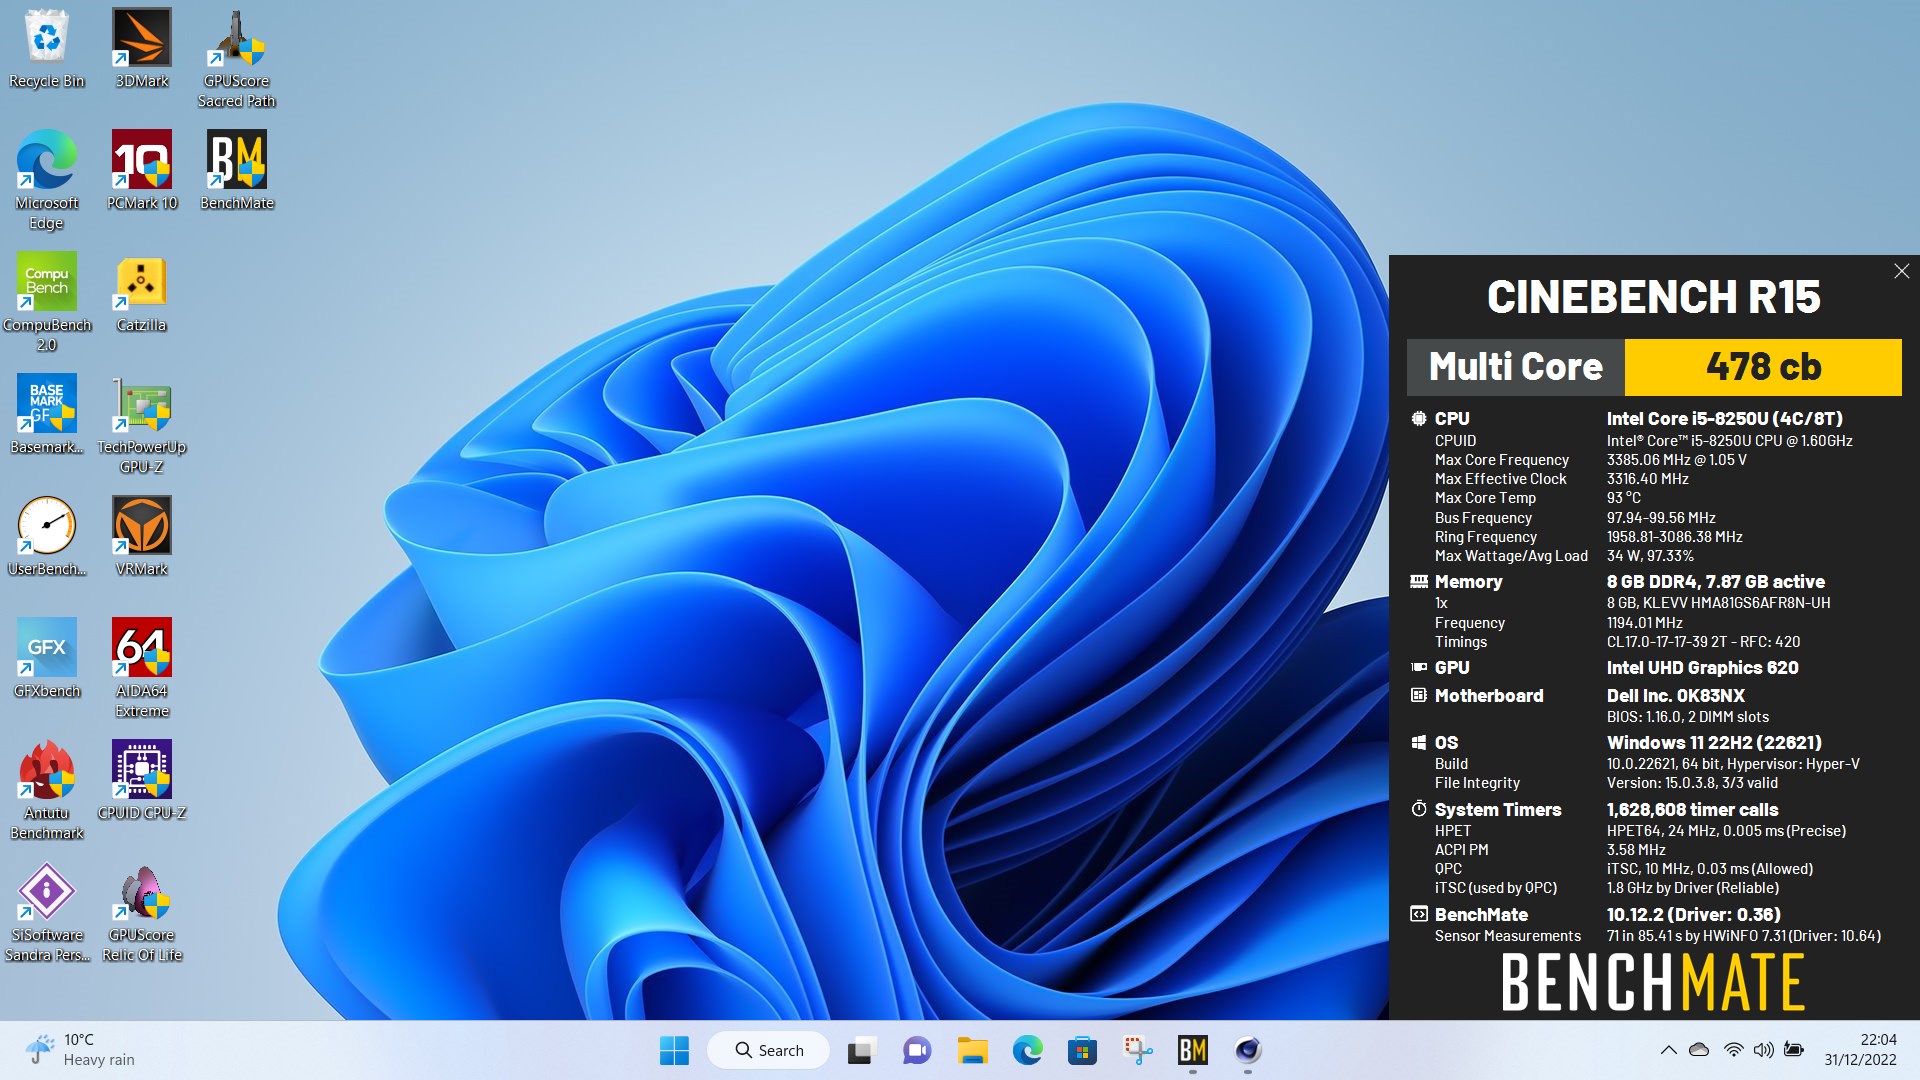
Task: Select the TechPowerUp GPU-Z icon
Action: [x=142, y=425]
